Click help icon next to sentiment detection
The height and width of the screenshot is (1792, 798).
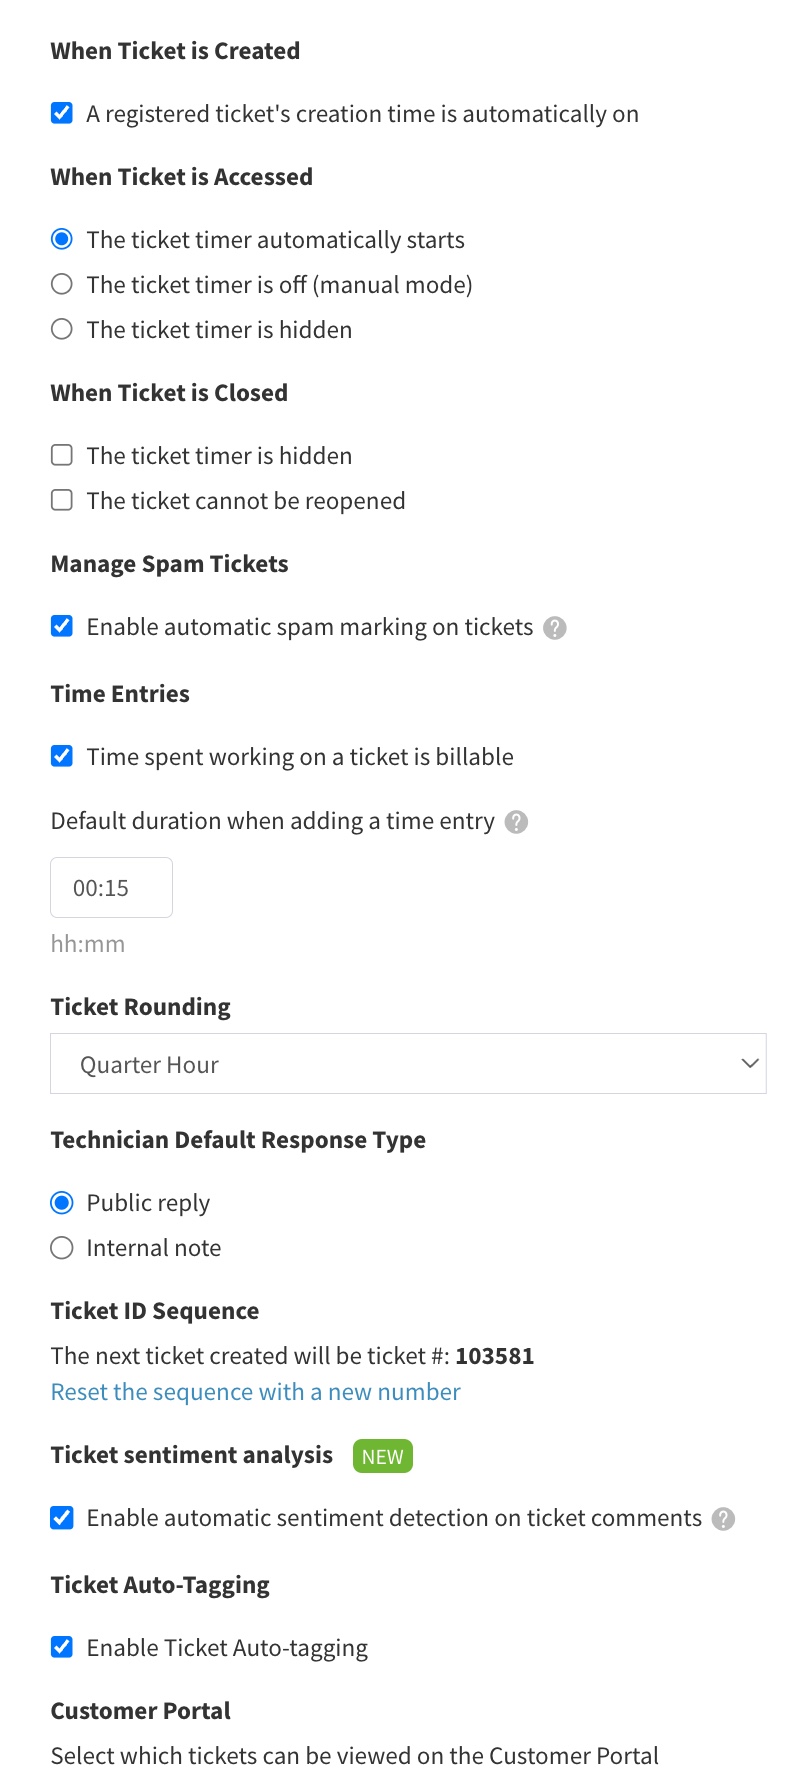pos(723,1519)
